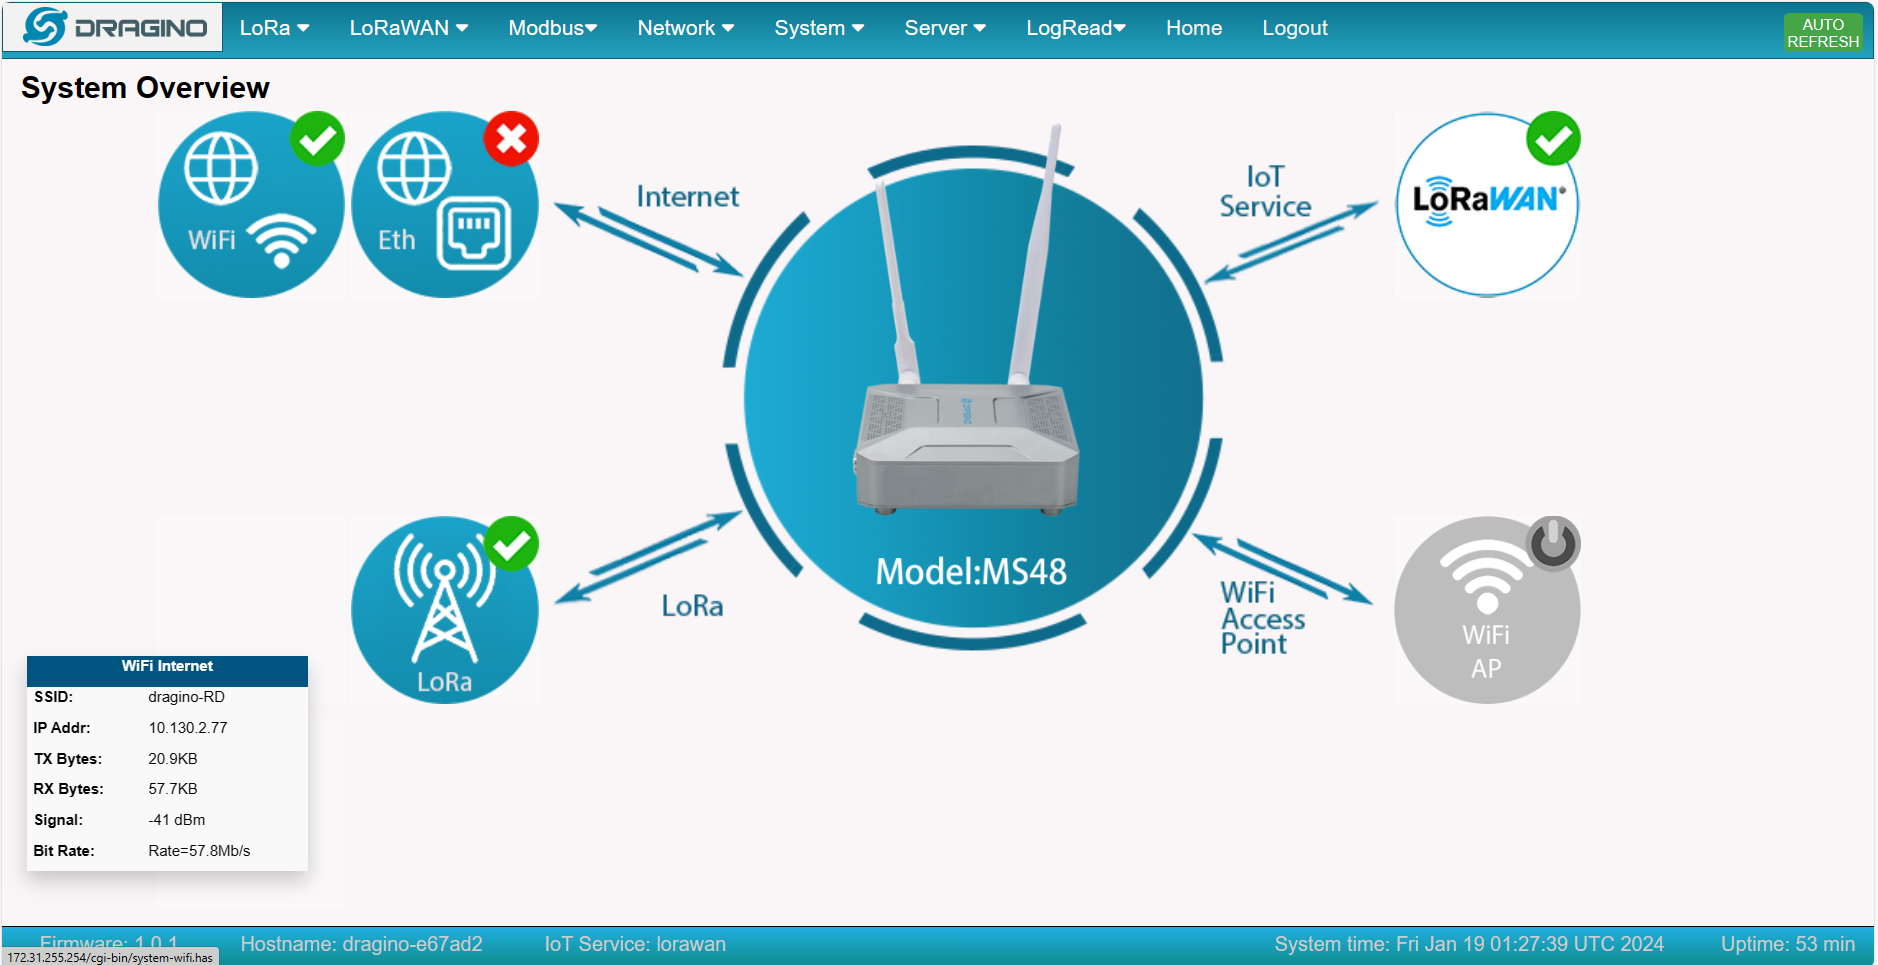Click the Dragino logo in header
1878x965 pixels.
[x=113, y=27]
